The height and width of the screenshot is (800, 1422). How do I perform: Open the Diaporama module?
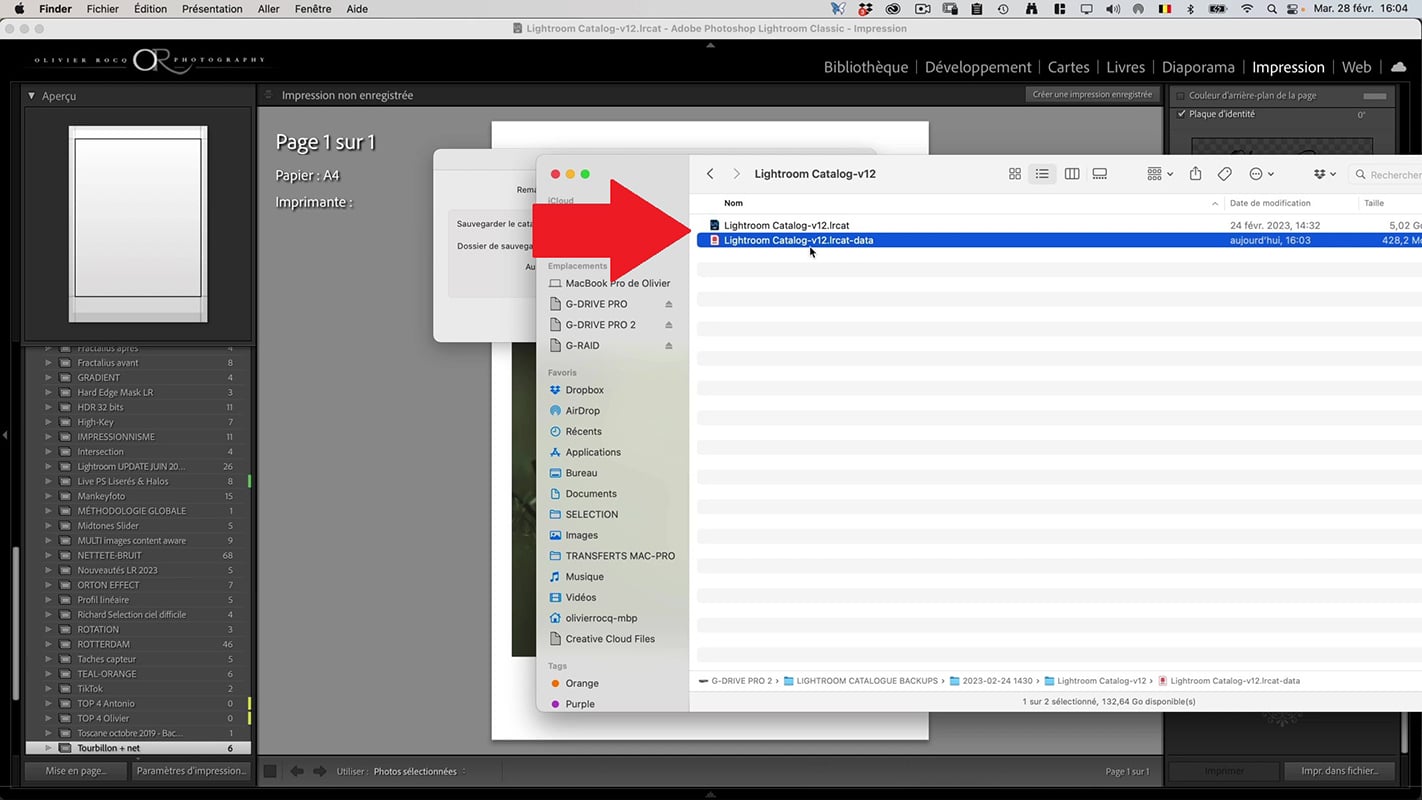(x=1198, y=67)
